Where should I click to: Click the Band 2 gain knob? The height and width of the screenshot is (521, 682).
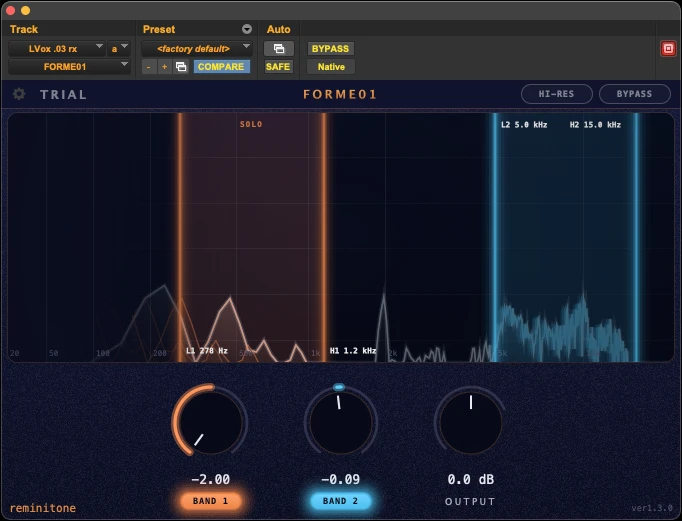pyautogui.click(x=341, y=422)
